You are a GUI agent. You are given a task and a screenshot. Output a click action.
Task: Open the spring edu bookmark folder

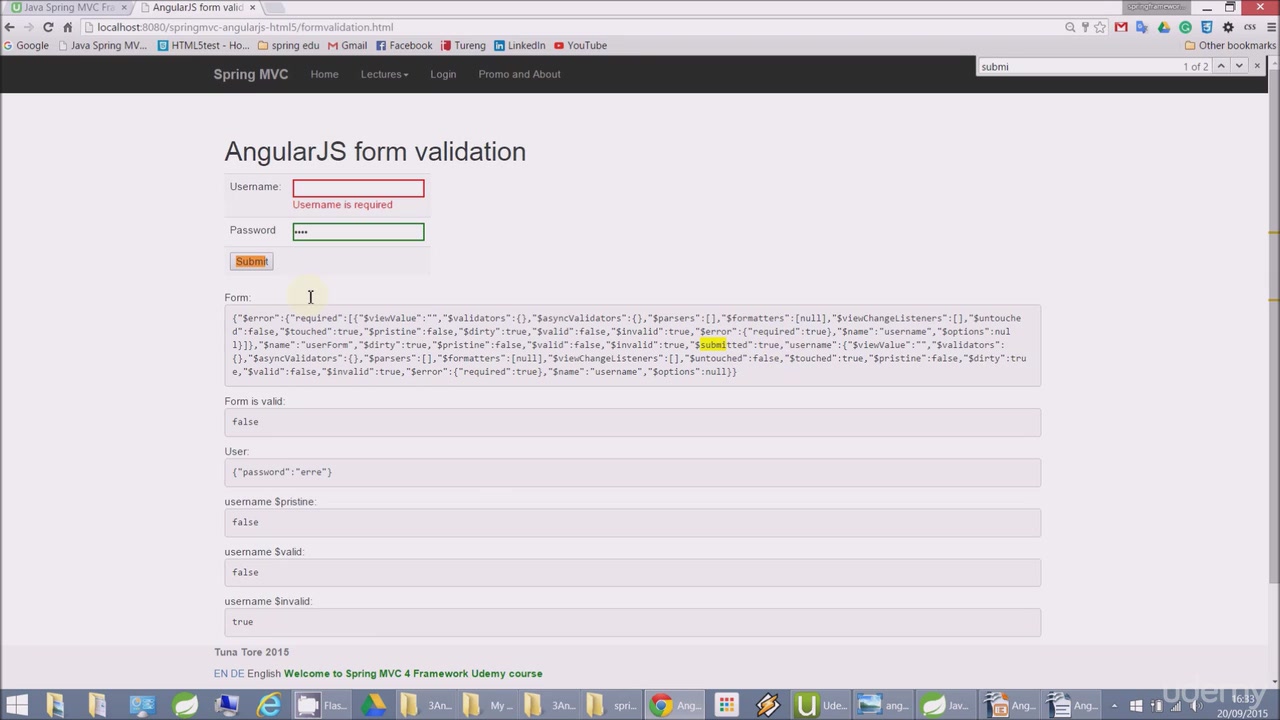coord(288,45)
